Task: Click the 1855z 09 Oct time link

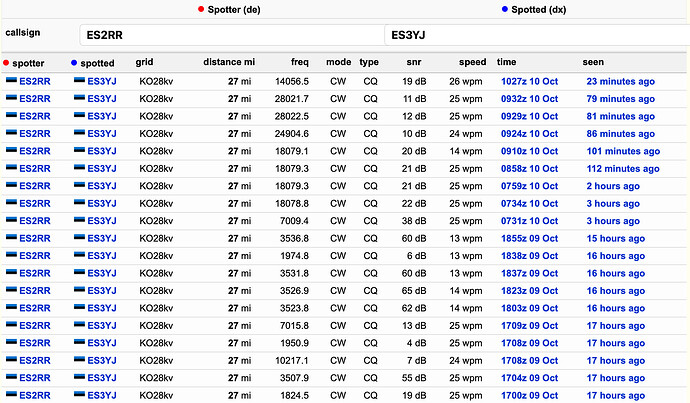Action: 529,238
